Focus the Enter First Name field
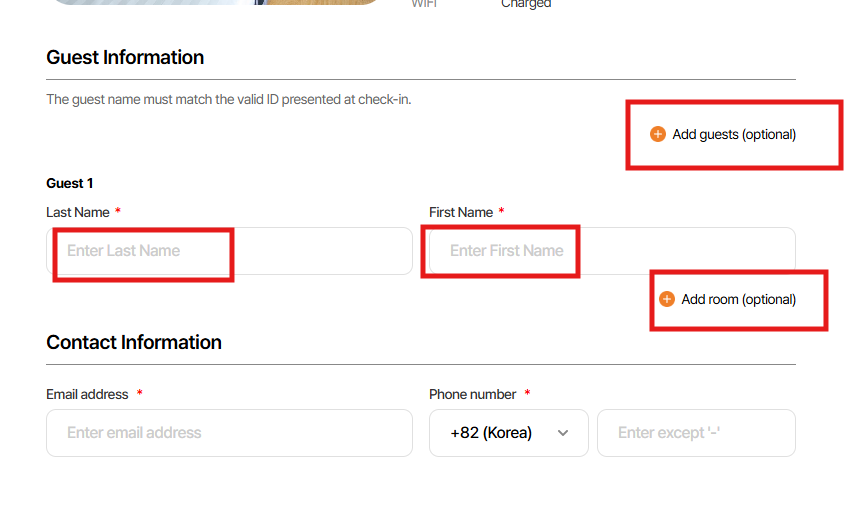This screenshot has width=855, height=517. coord(612,251)
